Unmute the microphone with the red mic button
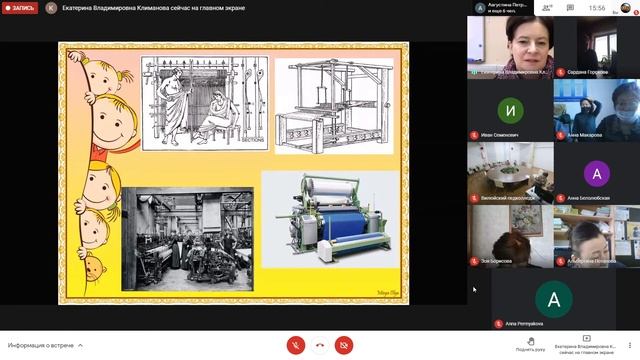 (296, 345)
